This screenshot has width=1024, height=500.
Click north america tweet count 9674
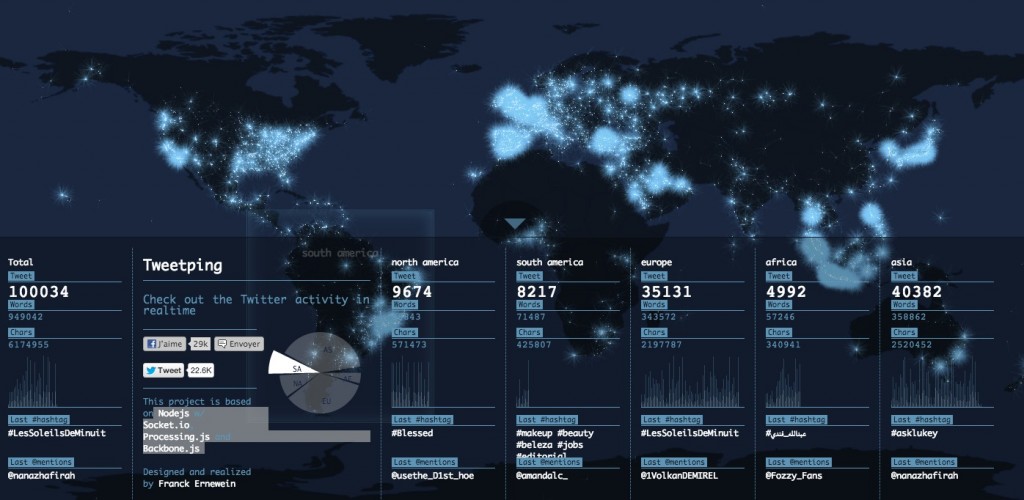point(411,292)
